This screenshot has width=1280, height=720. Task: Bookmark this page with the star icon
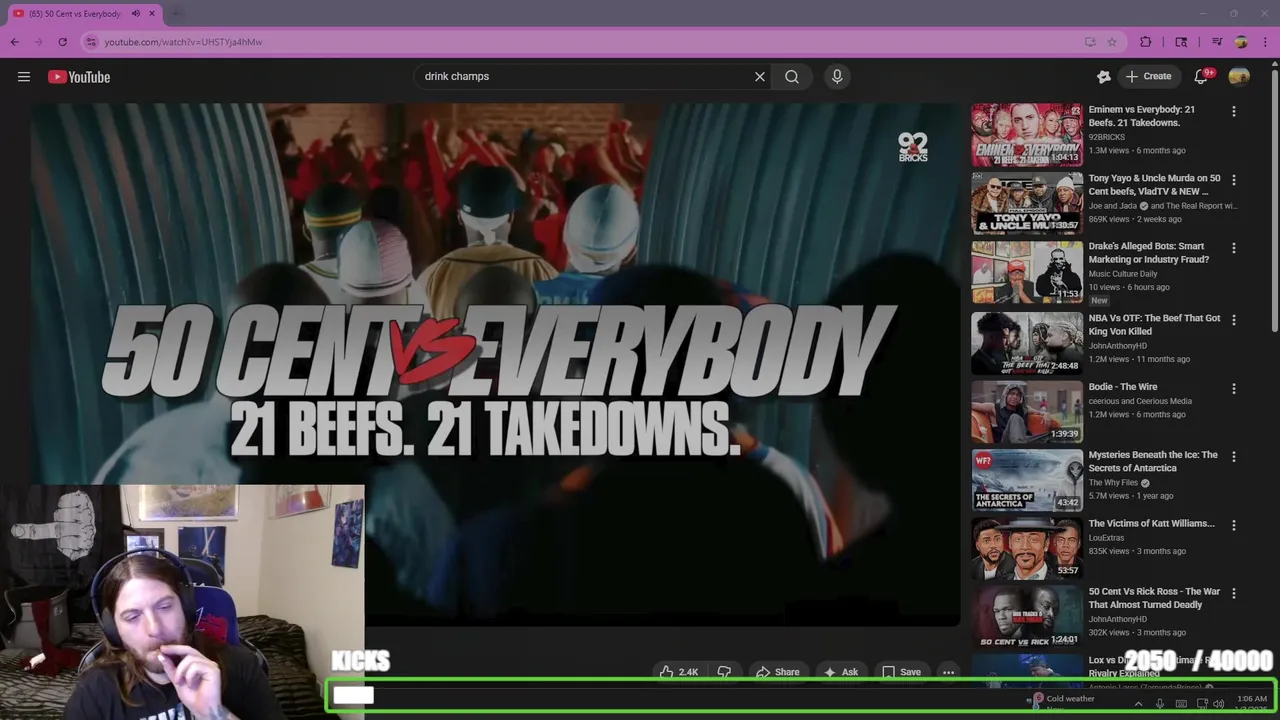pos(1112,42)
